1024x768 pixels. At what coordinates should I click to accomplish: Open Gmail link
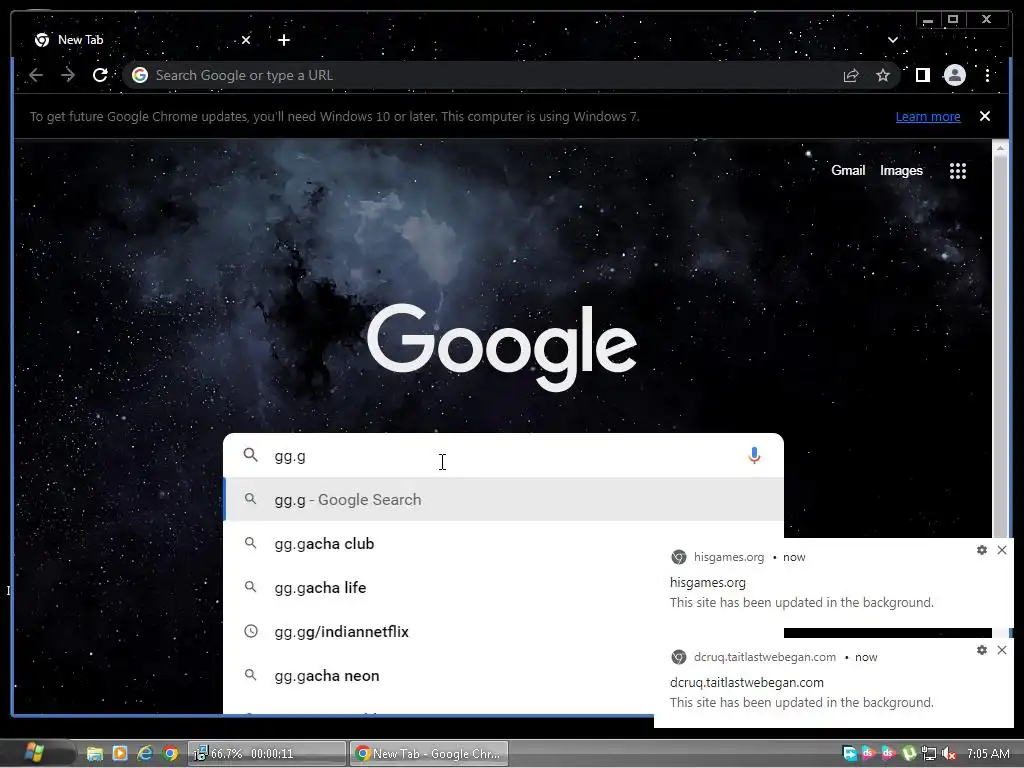[x=848, y=170]
